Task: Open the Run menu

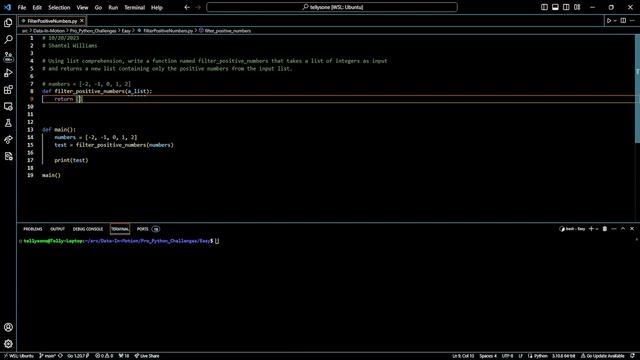Action: click(x=113, y=7)
